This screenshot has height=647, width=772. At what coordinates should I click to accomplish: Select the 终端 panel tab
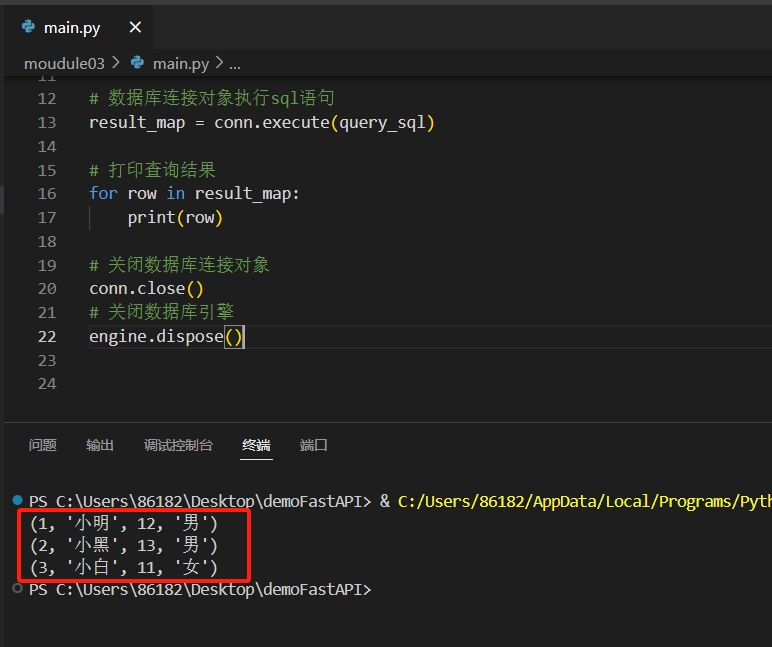(256, 445)
